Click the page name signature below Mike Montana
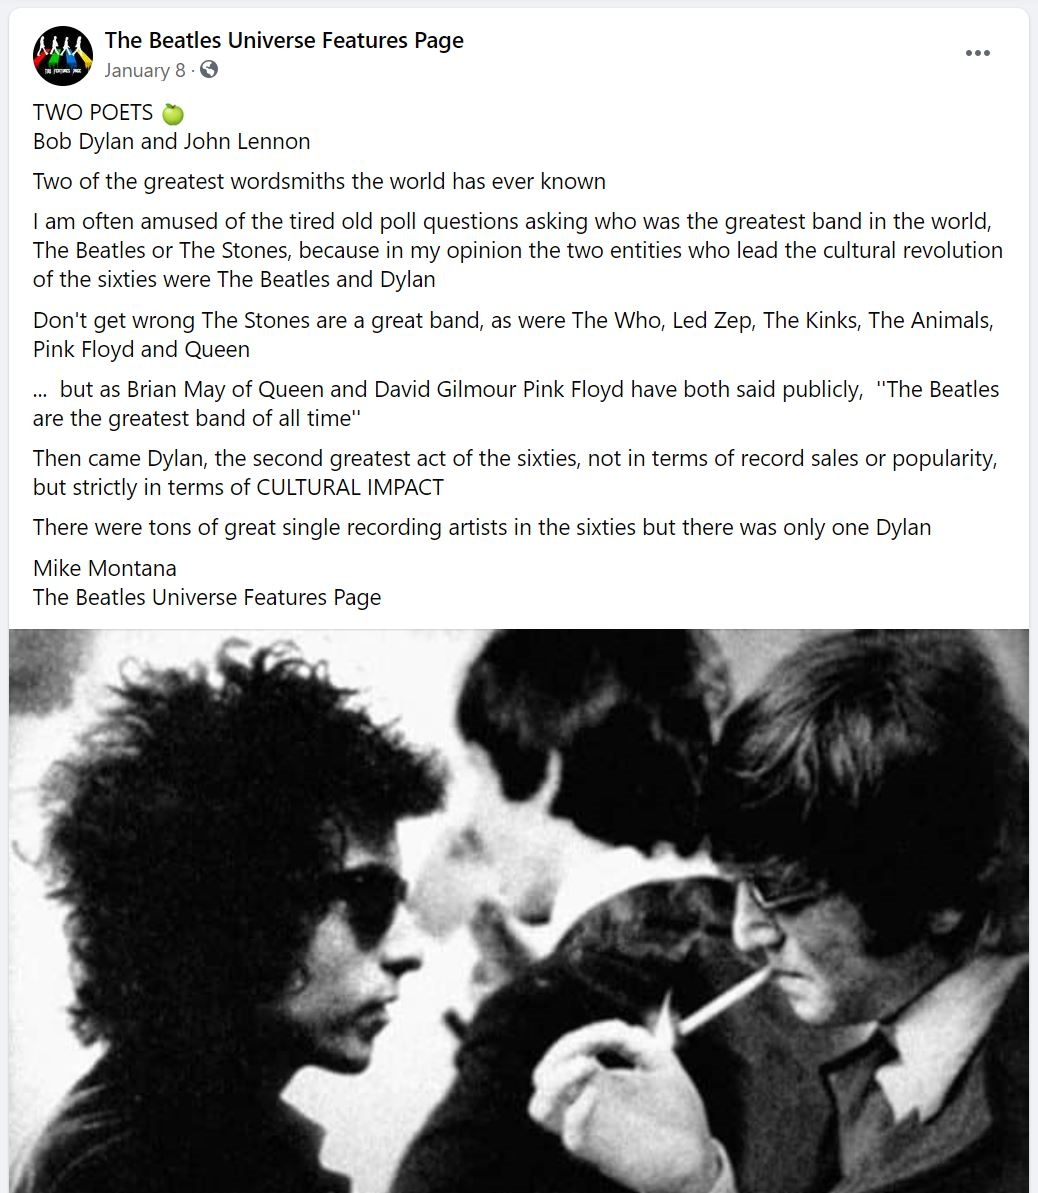Image resolution: width=1038 pixels, height=1193 pixels. pyautogui.click(x=206, y=598)
